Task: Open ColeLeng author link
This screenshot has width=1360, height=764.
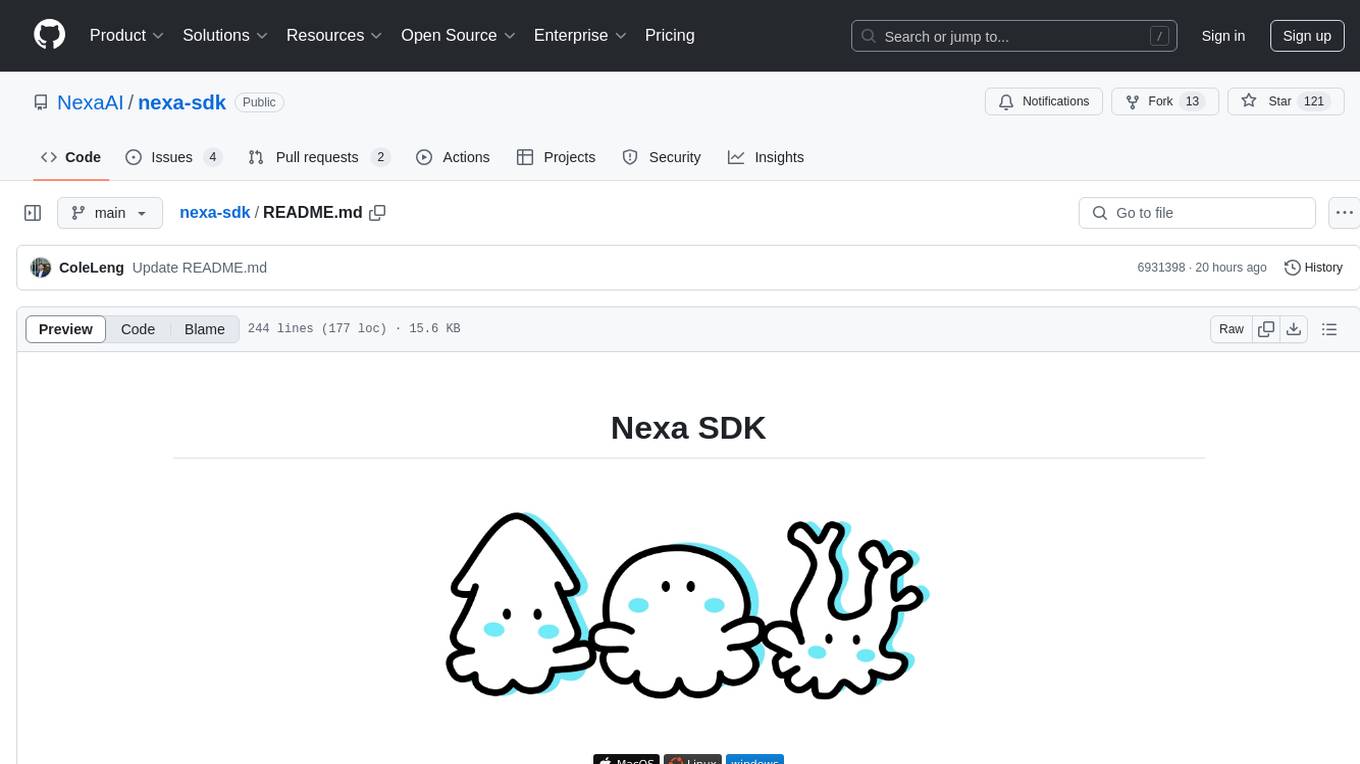Action: 92,268
